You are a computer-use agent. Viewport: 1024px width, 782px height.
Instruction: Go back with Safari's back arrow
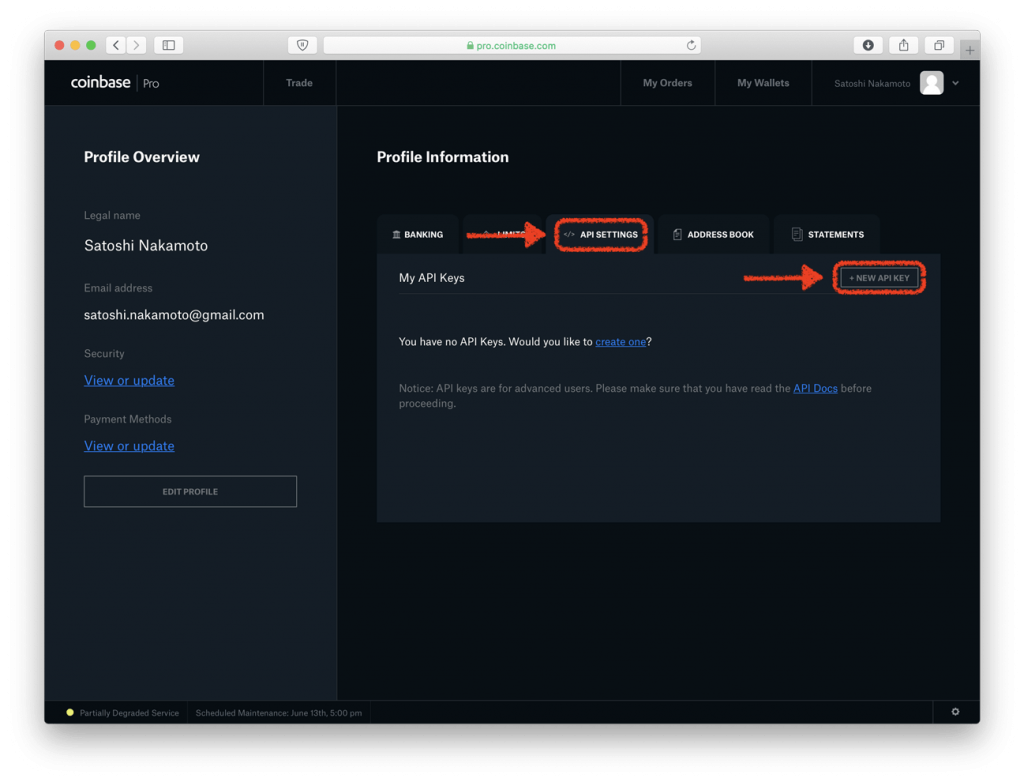click(116, 45)
